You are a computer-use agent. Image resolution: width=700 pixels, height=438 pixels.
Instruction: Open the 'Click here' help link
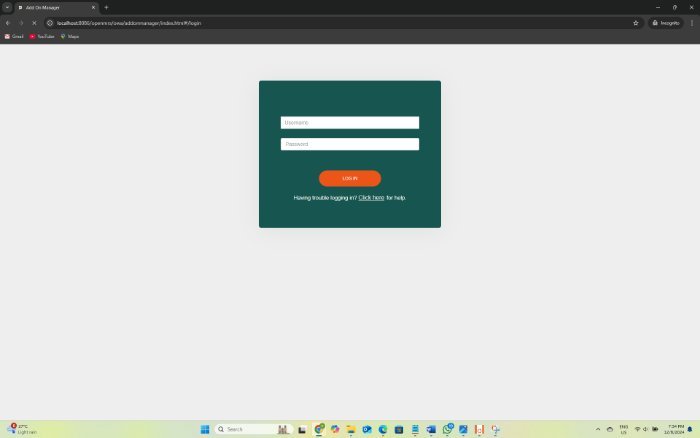371,198
